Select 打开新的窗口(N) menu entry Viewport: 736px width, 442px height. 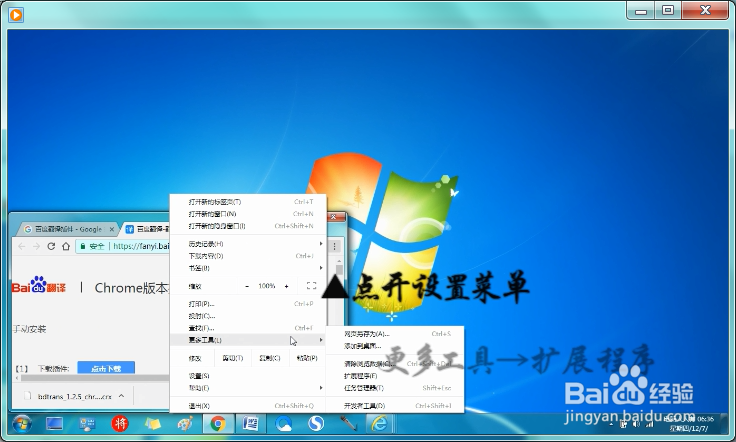[x=248, y=214]
